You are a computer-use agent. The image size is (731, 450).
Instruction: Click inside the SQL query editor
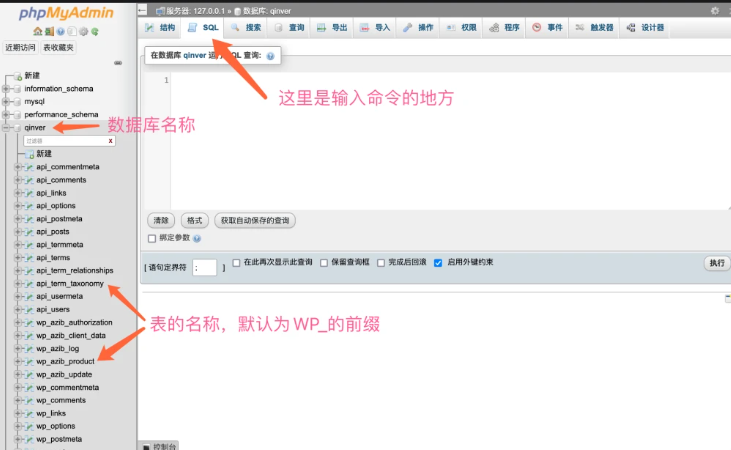coord(440,140)
